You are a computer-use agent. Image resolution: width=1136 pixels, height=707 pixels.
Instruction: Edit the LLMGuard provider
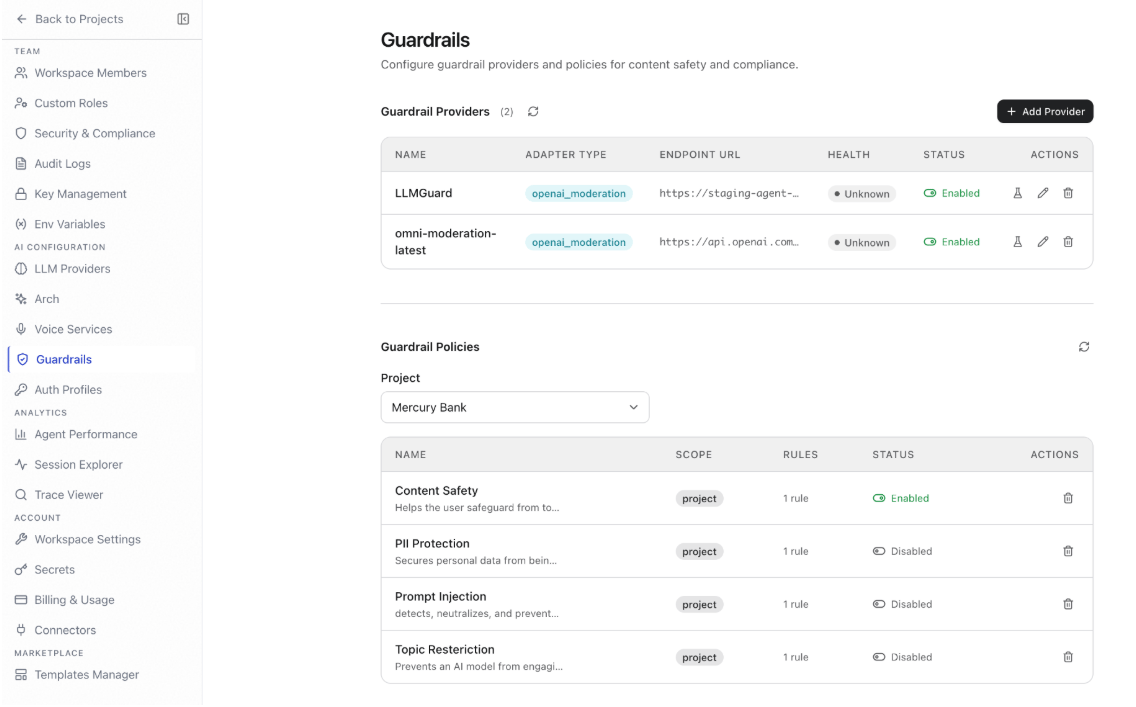tap(1043, 193)
